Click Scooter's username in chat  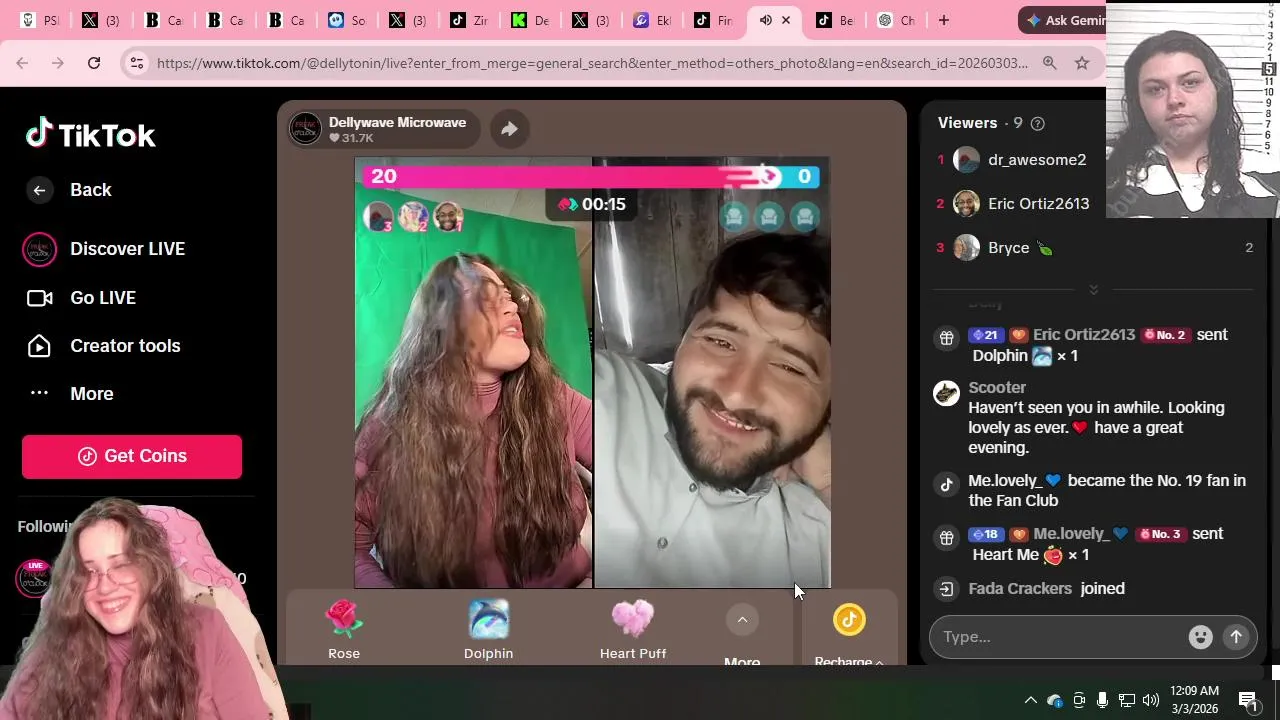(997, 388)
